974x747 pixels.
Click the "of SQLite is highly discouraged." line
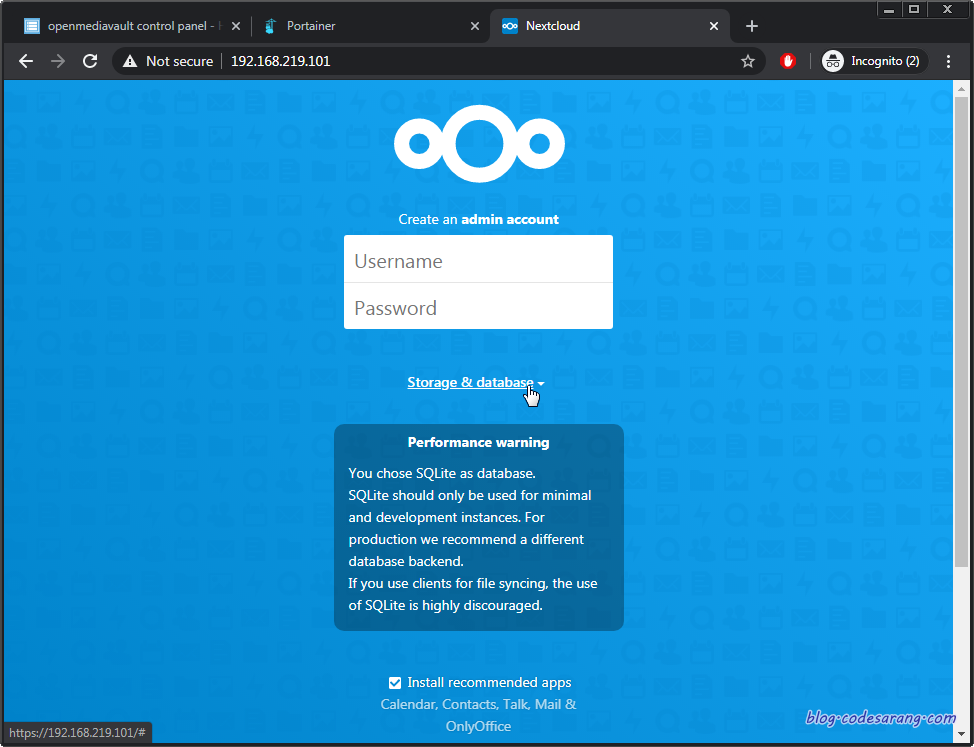coord(445,605)
